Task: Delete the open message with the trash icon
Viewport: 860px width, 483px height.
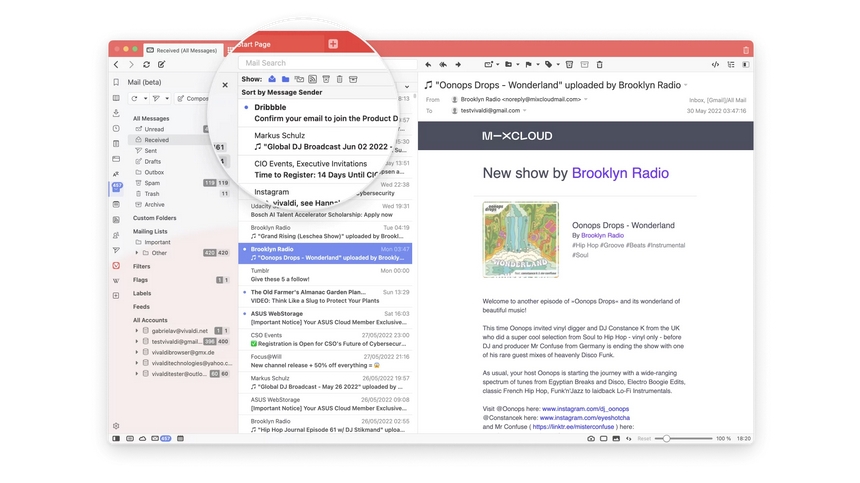Action: 599,65
